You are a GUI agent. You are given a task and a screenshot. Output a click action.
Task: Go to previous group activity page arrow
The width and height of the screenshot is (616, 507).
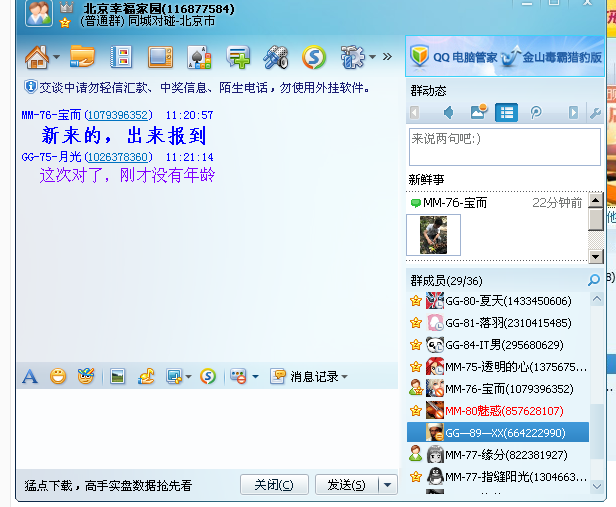pos(414,113)
